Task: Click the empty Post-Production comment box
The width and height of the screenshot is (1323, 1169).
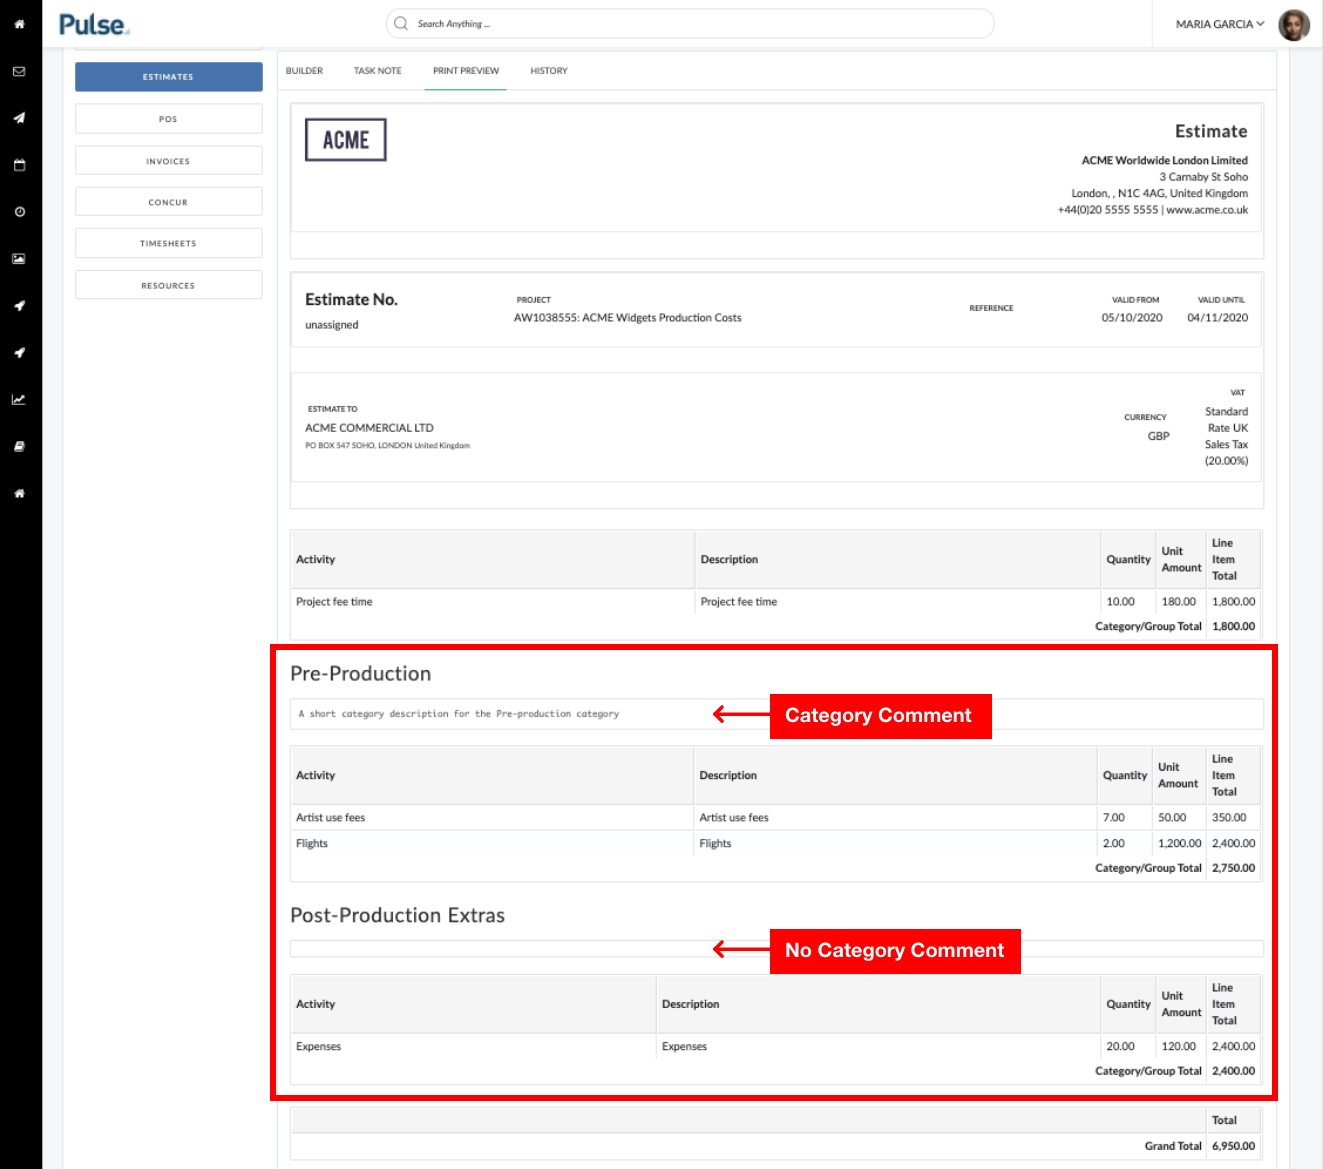Action: [777, 948]
